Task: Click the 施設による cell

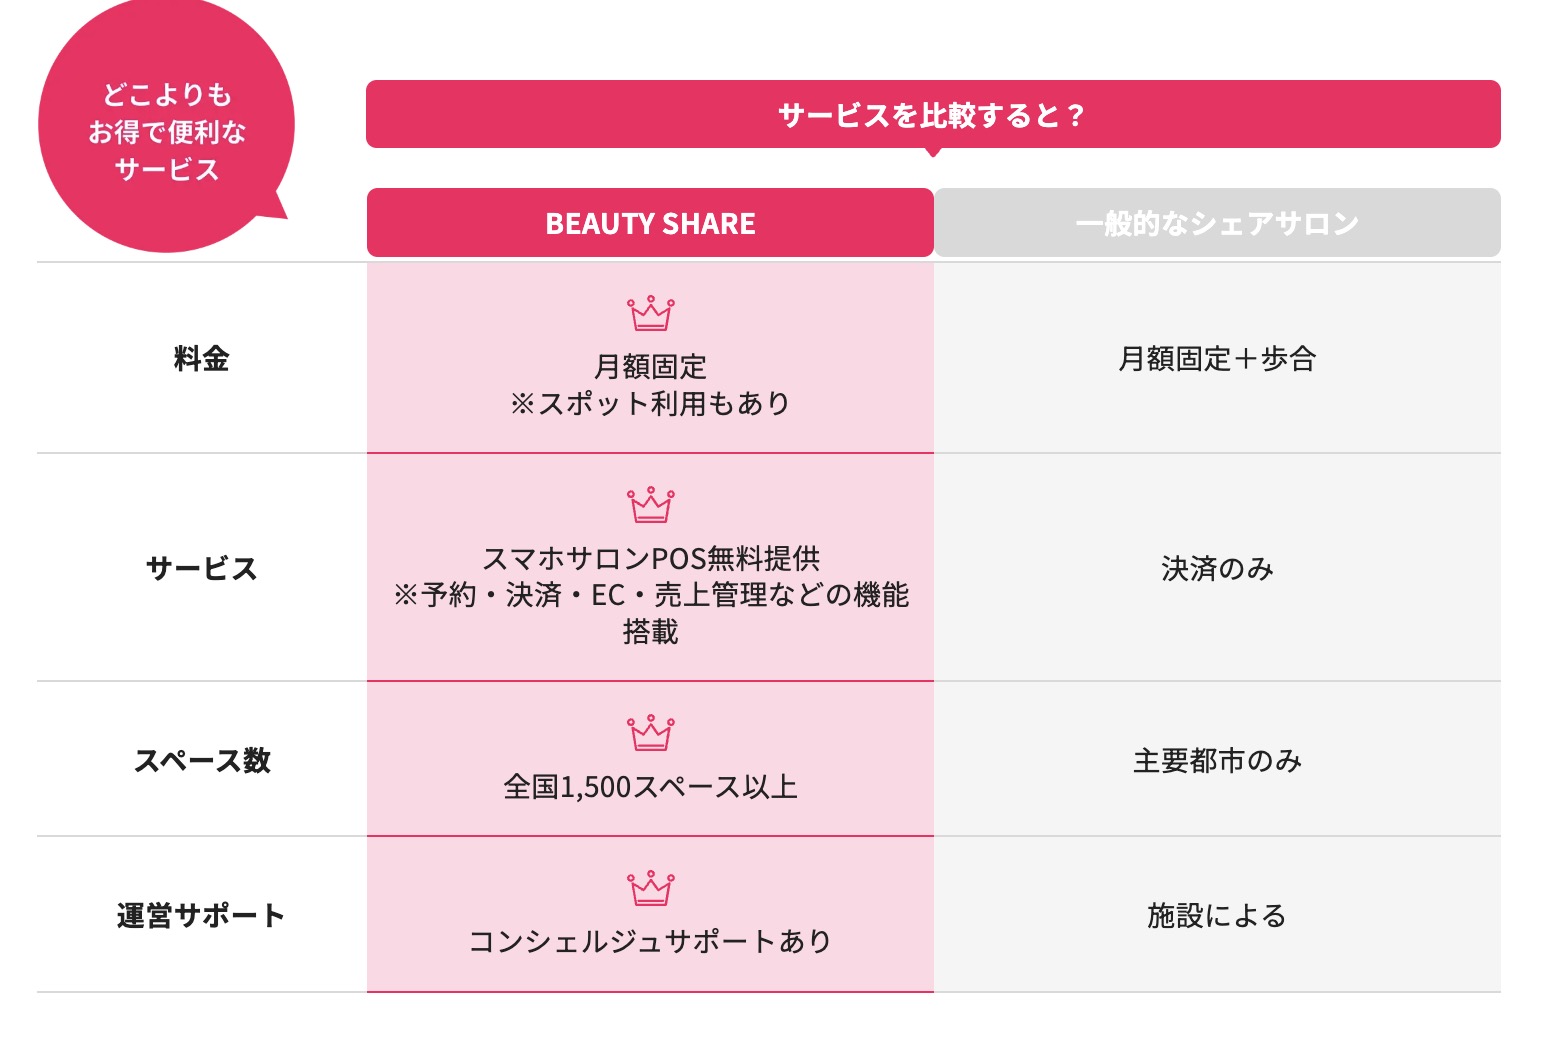Action: click(1217, 915)
